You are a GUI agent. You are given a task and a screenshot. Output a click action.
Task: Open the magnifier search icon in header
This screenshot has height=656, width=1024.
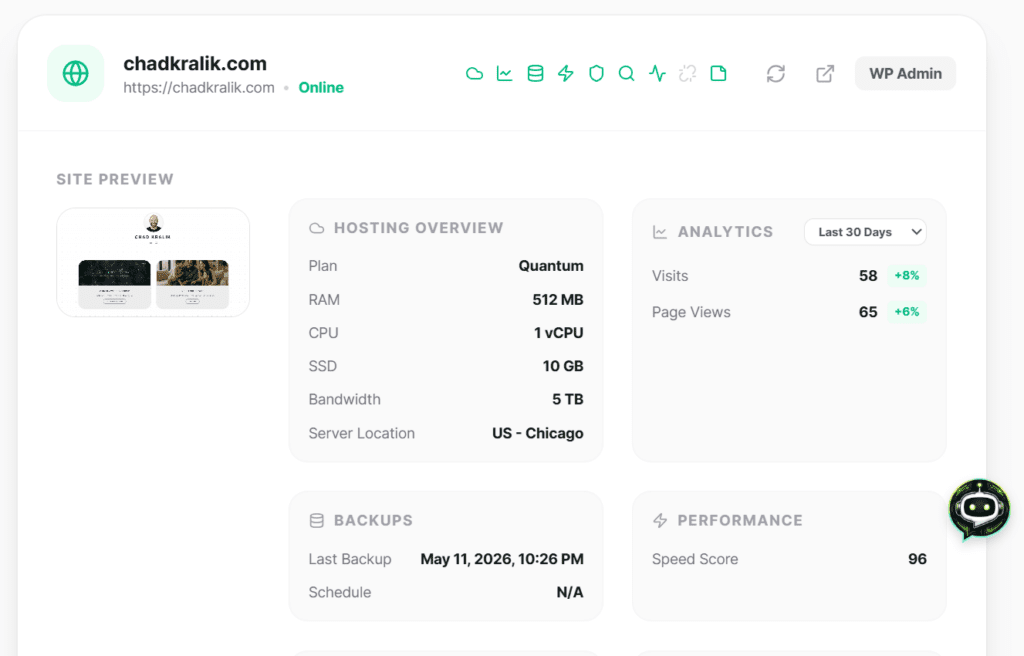pos(626,74)
